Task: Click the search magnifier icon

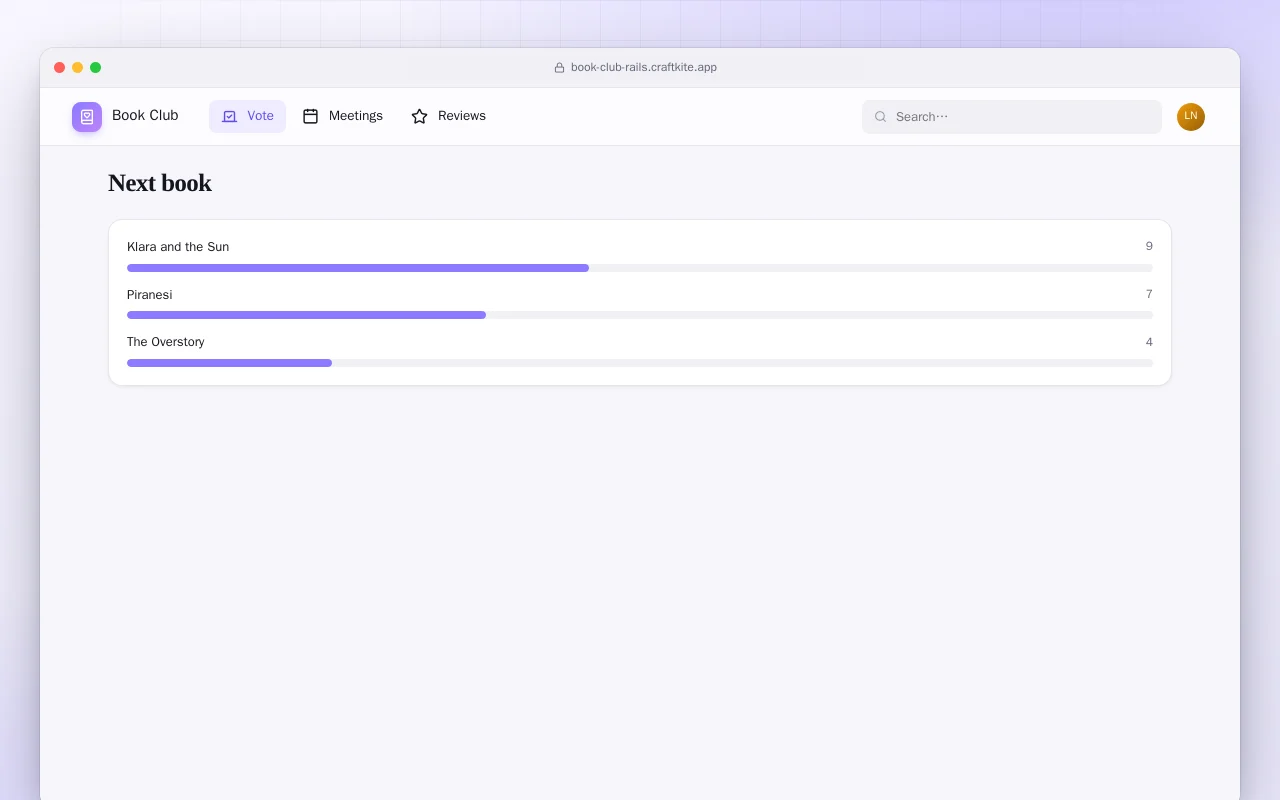Action: coord(881,117)
